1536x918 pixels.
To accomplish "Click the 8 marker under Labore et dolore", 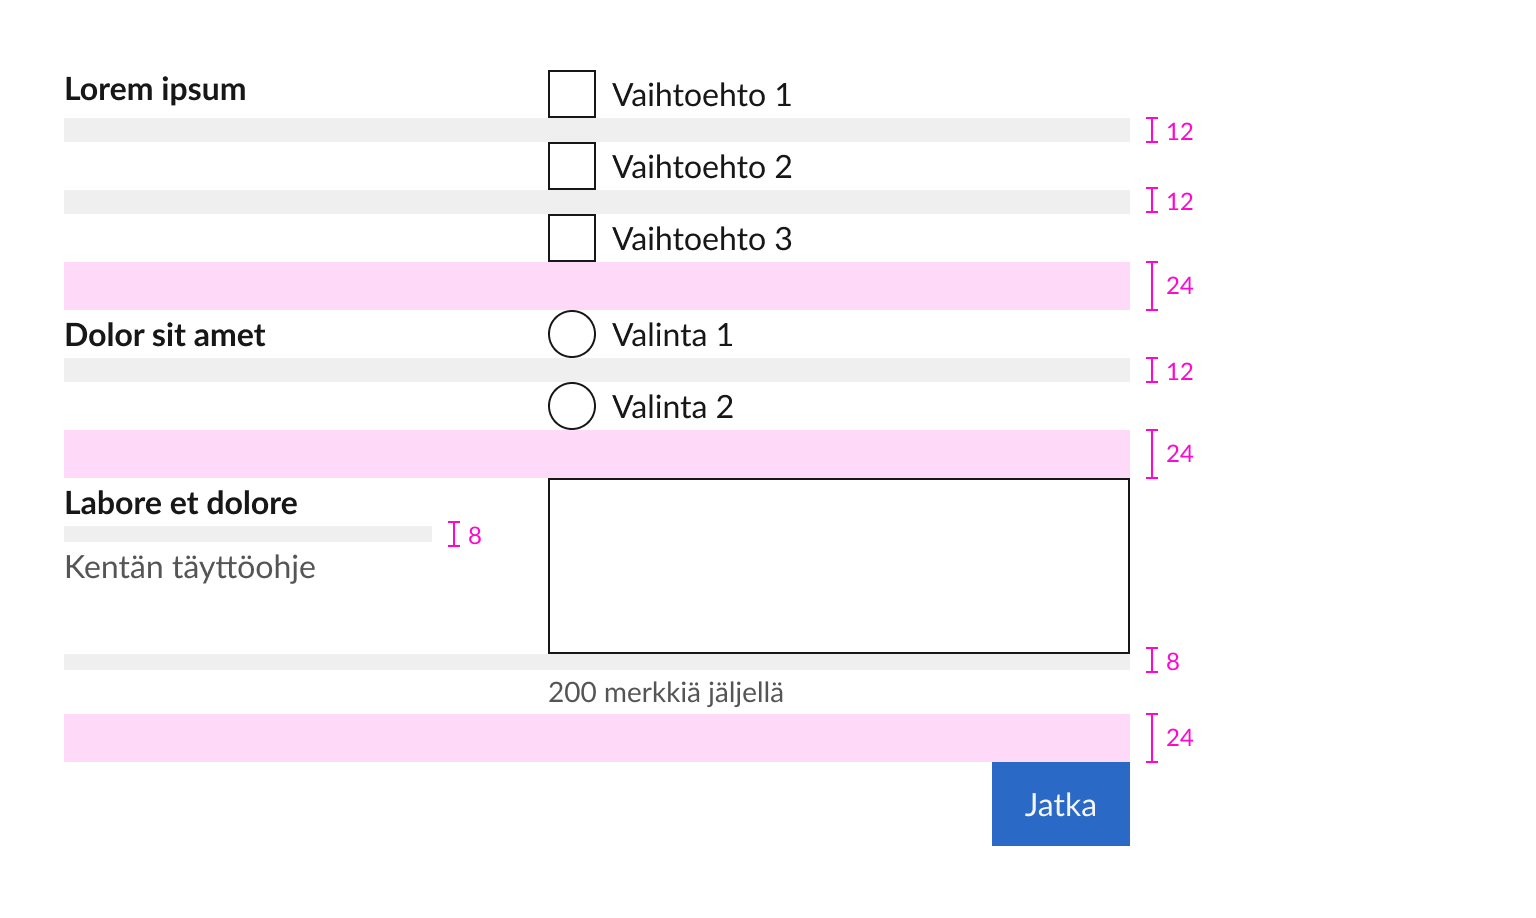I will (x=474, y=535).
